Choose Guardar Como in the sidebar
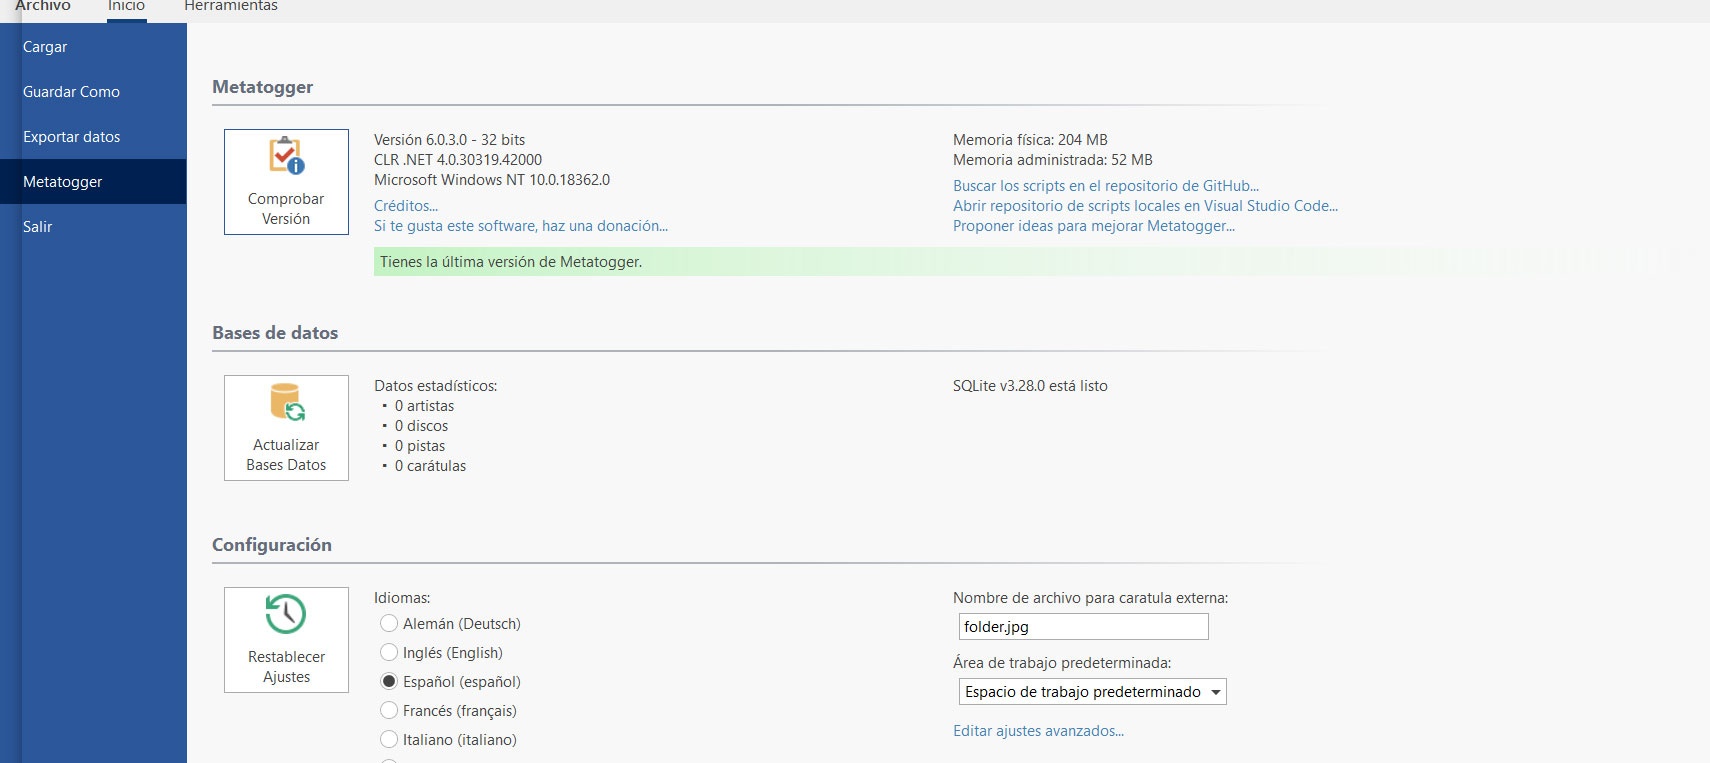Screen dimensions: 1710x763 click(x=93, y=92)
